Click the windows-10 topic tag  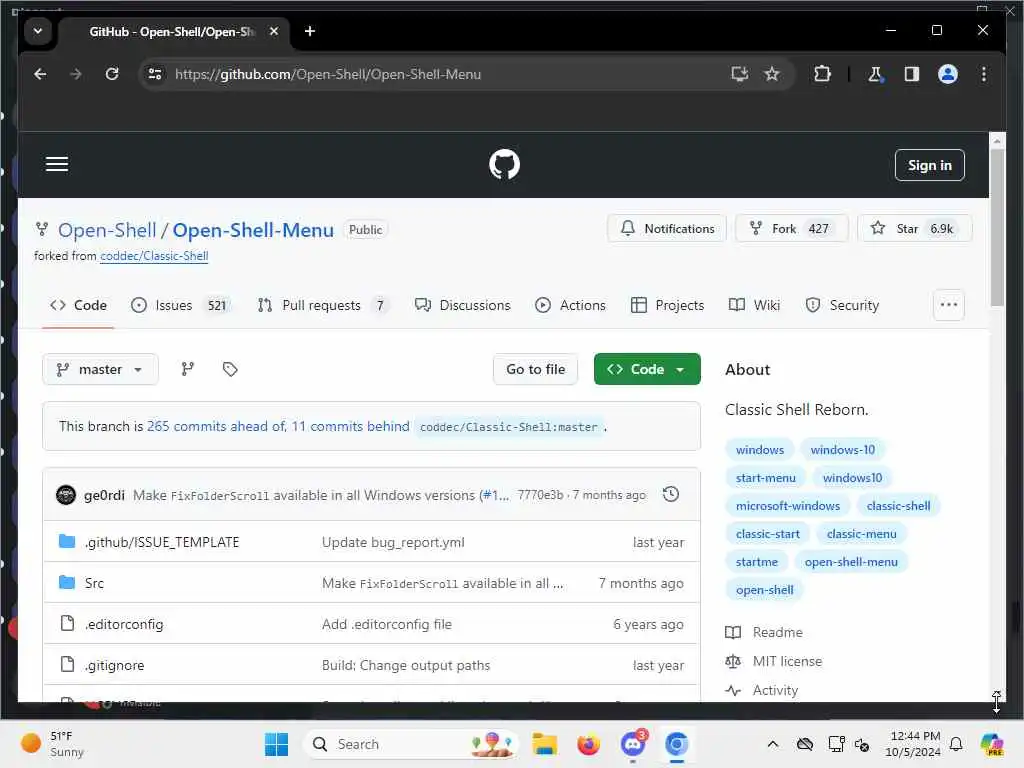[842, 449]
